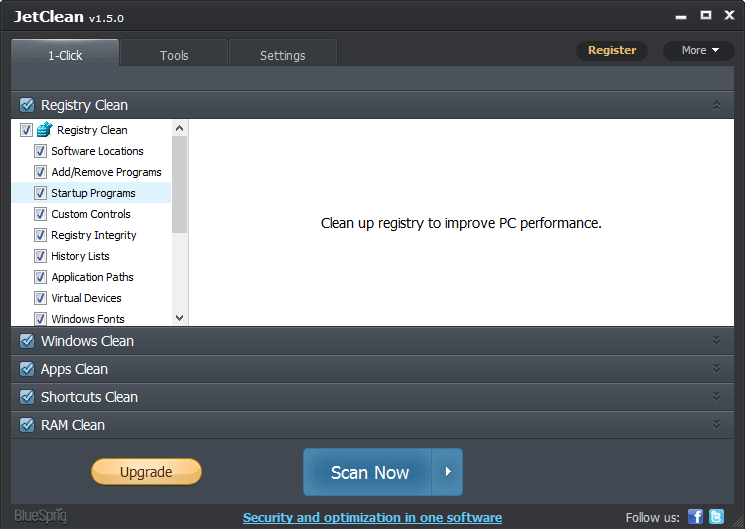Image resolution: width=745 pixels, height=529 pixels.
Task: Open the More dropdown menu
Action: tap(699, 50)
